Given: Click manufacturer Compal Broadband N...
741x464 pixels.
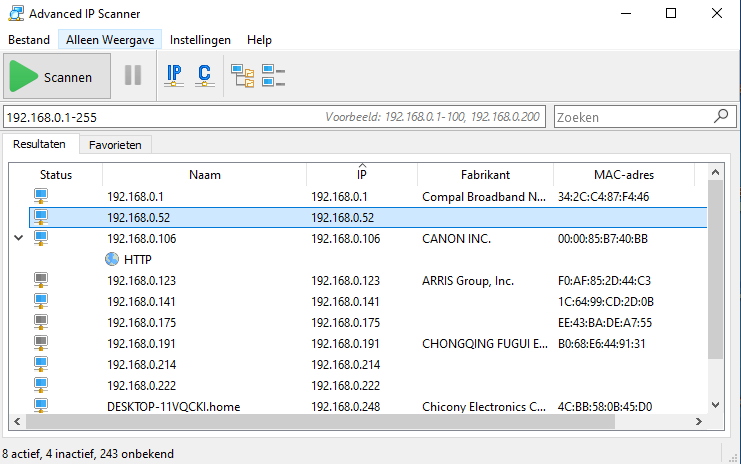Looking at the screenshot, I should coord(484,197).
